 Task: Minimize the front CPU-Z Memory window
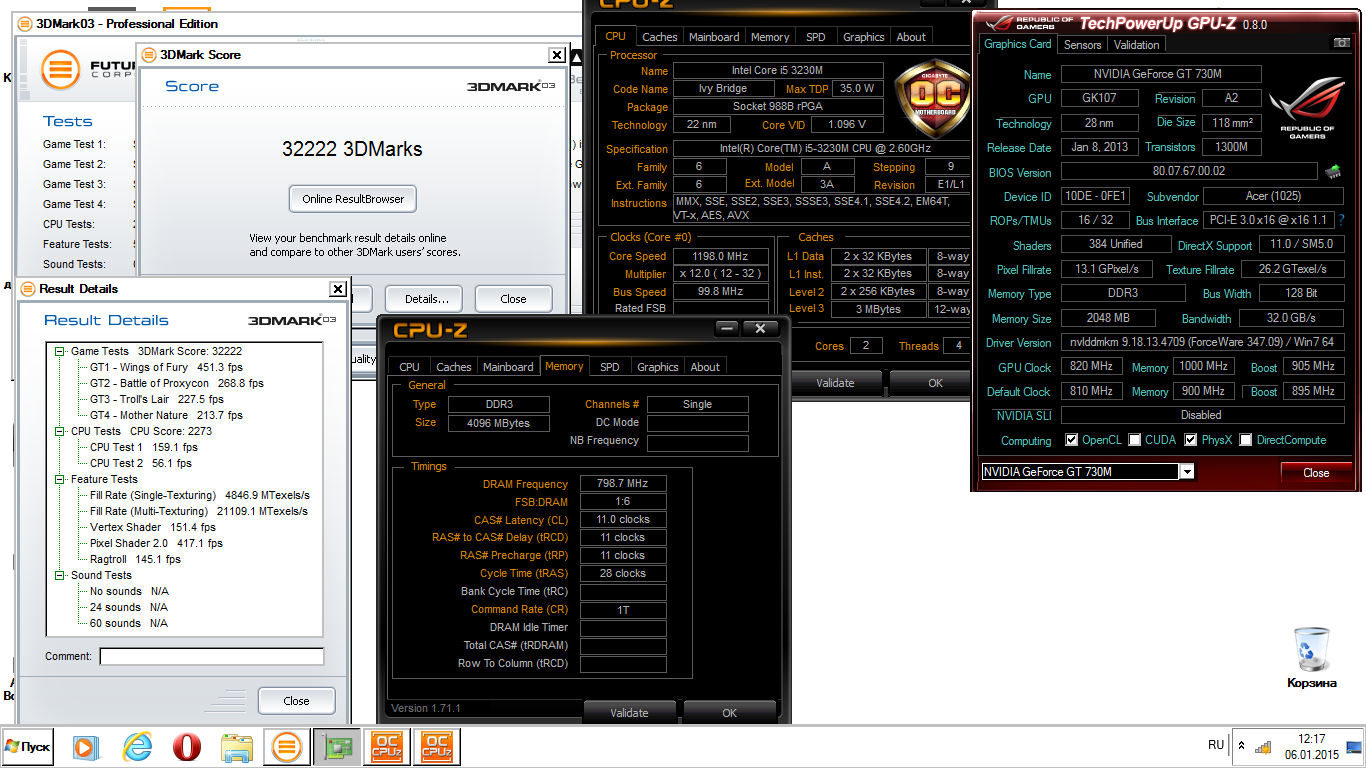coord(727,329)
